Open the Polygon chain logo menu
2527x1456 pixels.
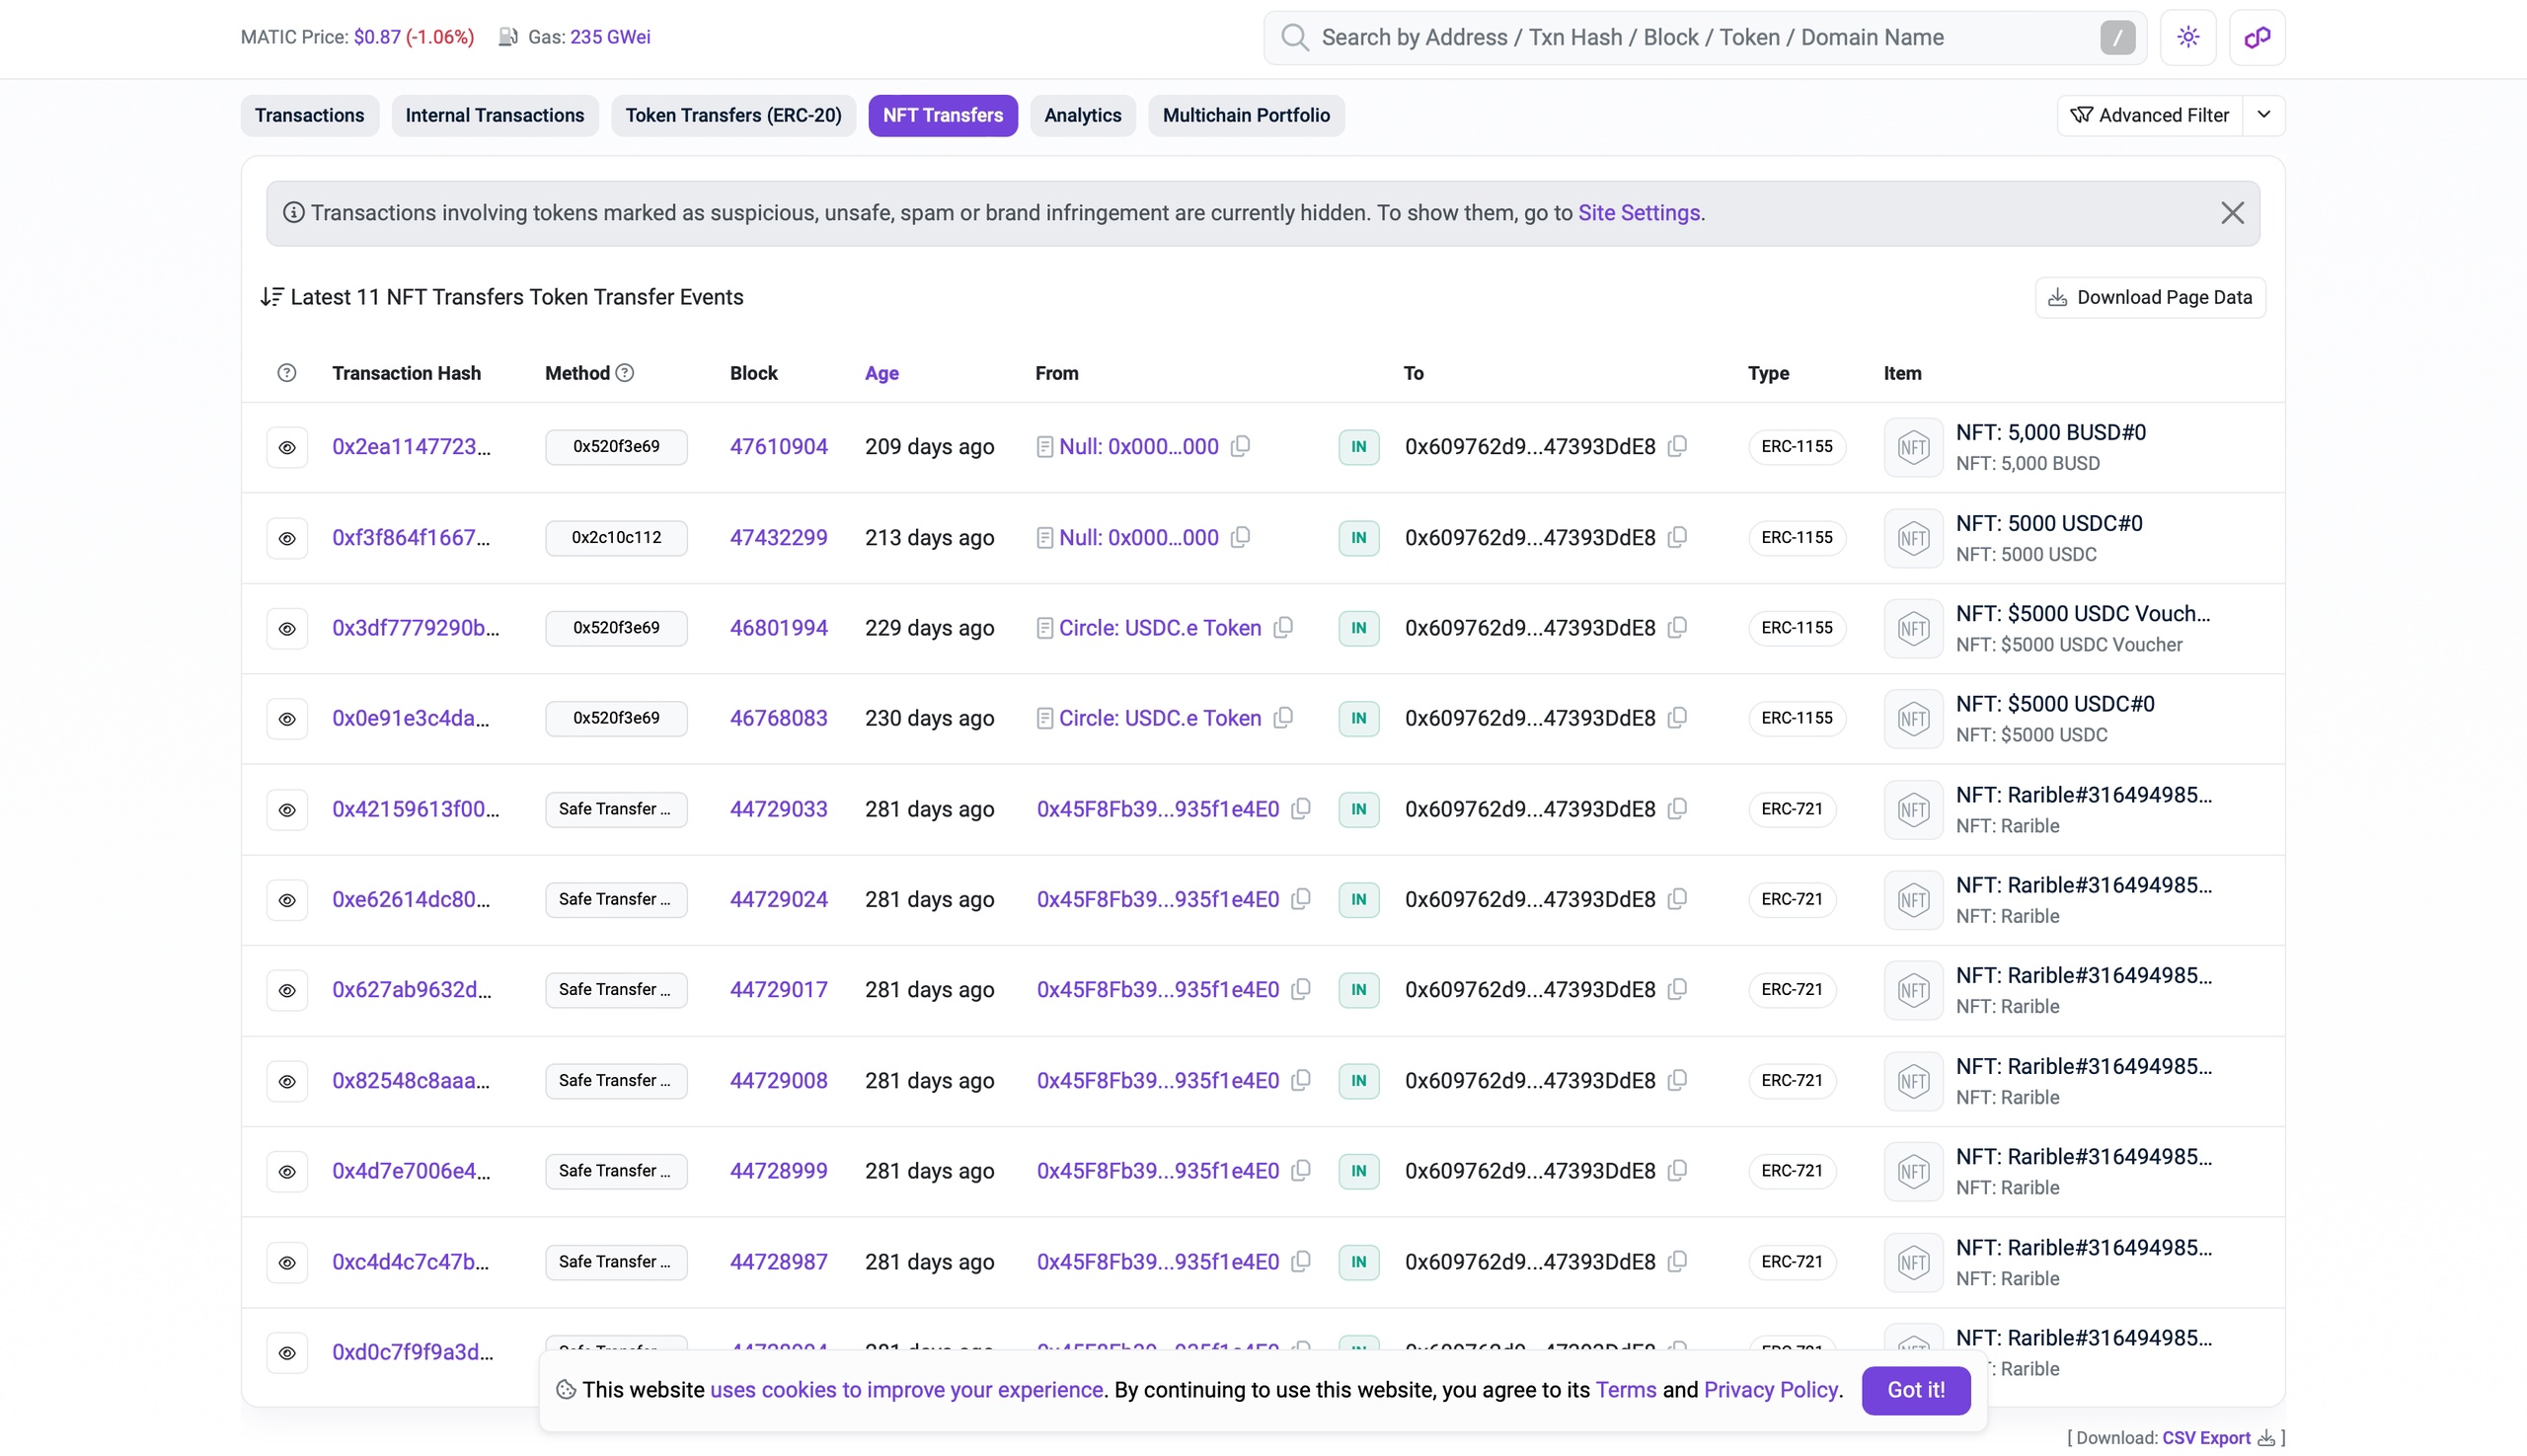click(2256, 37)
